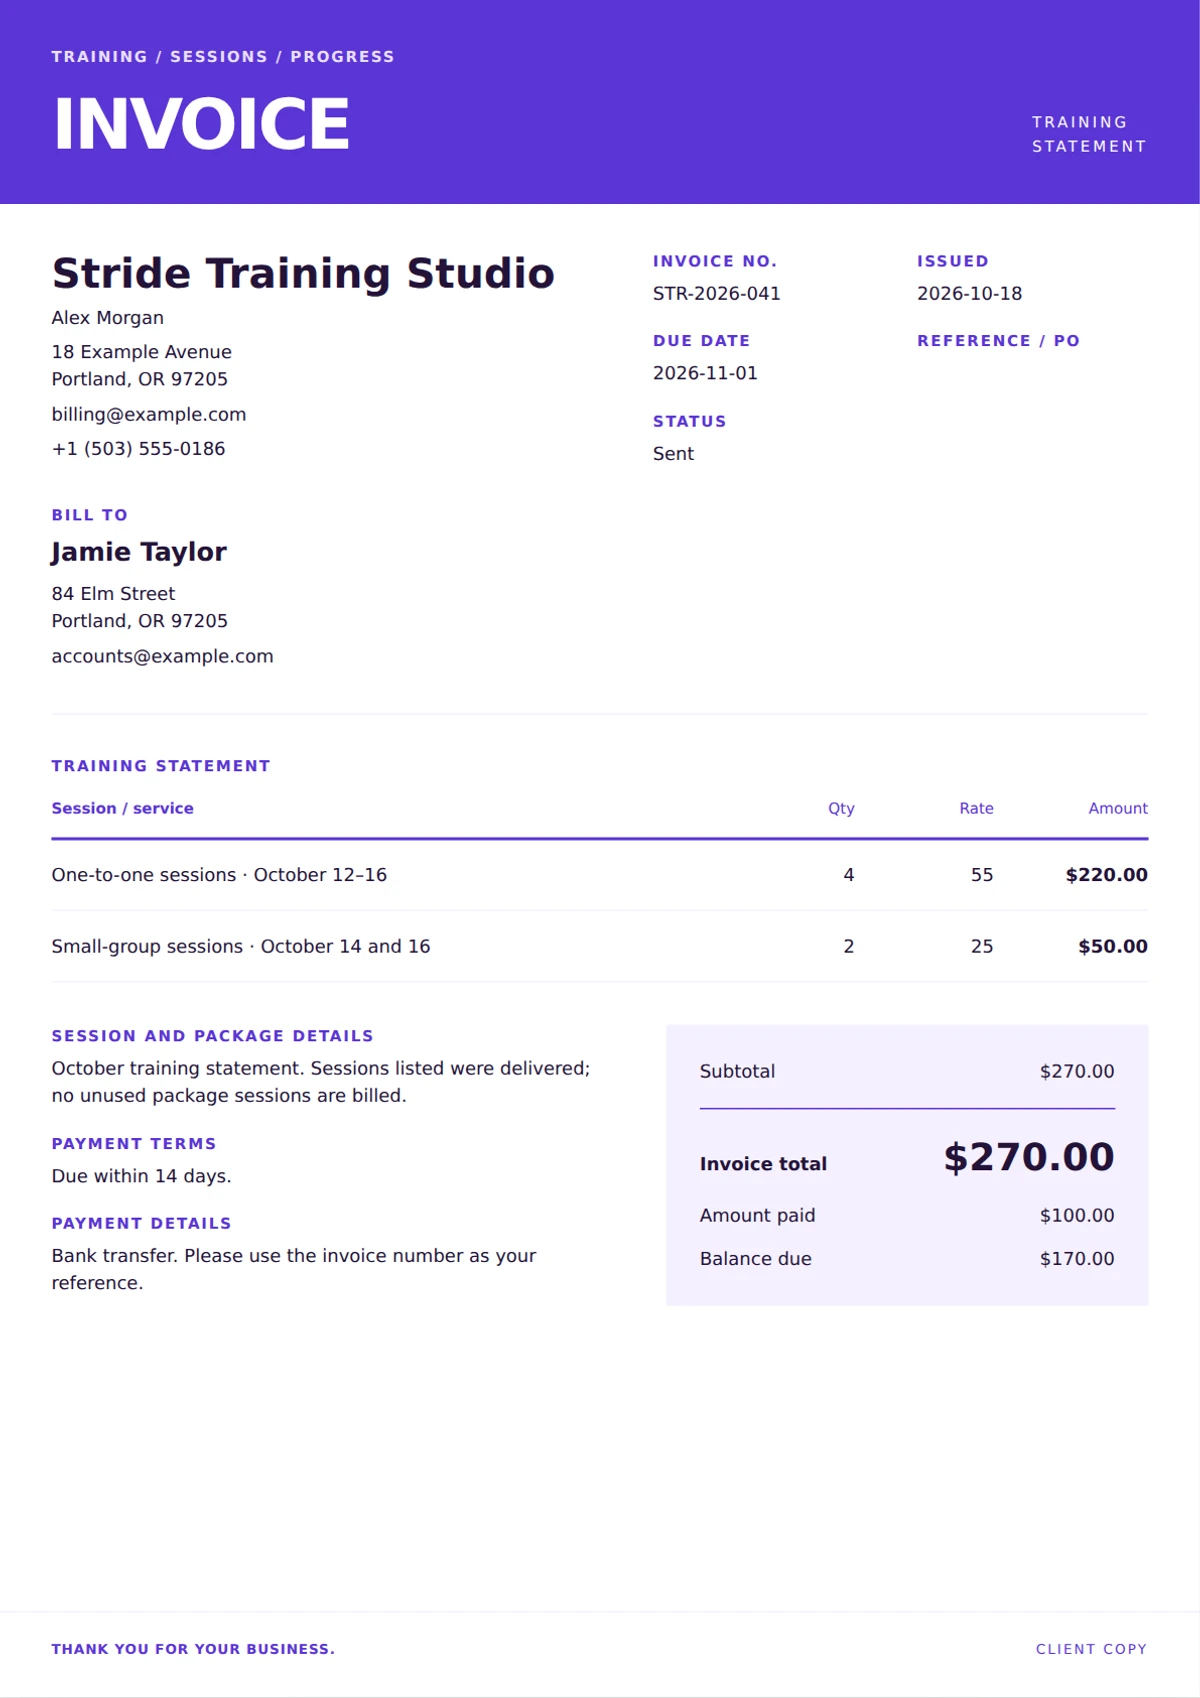Click quantity 4 in the One-to-one sessions row
The height and width of the screenshot is (1698, 1200).
849,875
